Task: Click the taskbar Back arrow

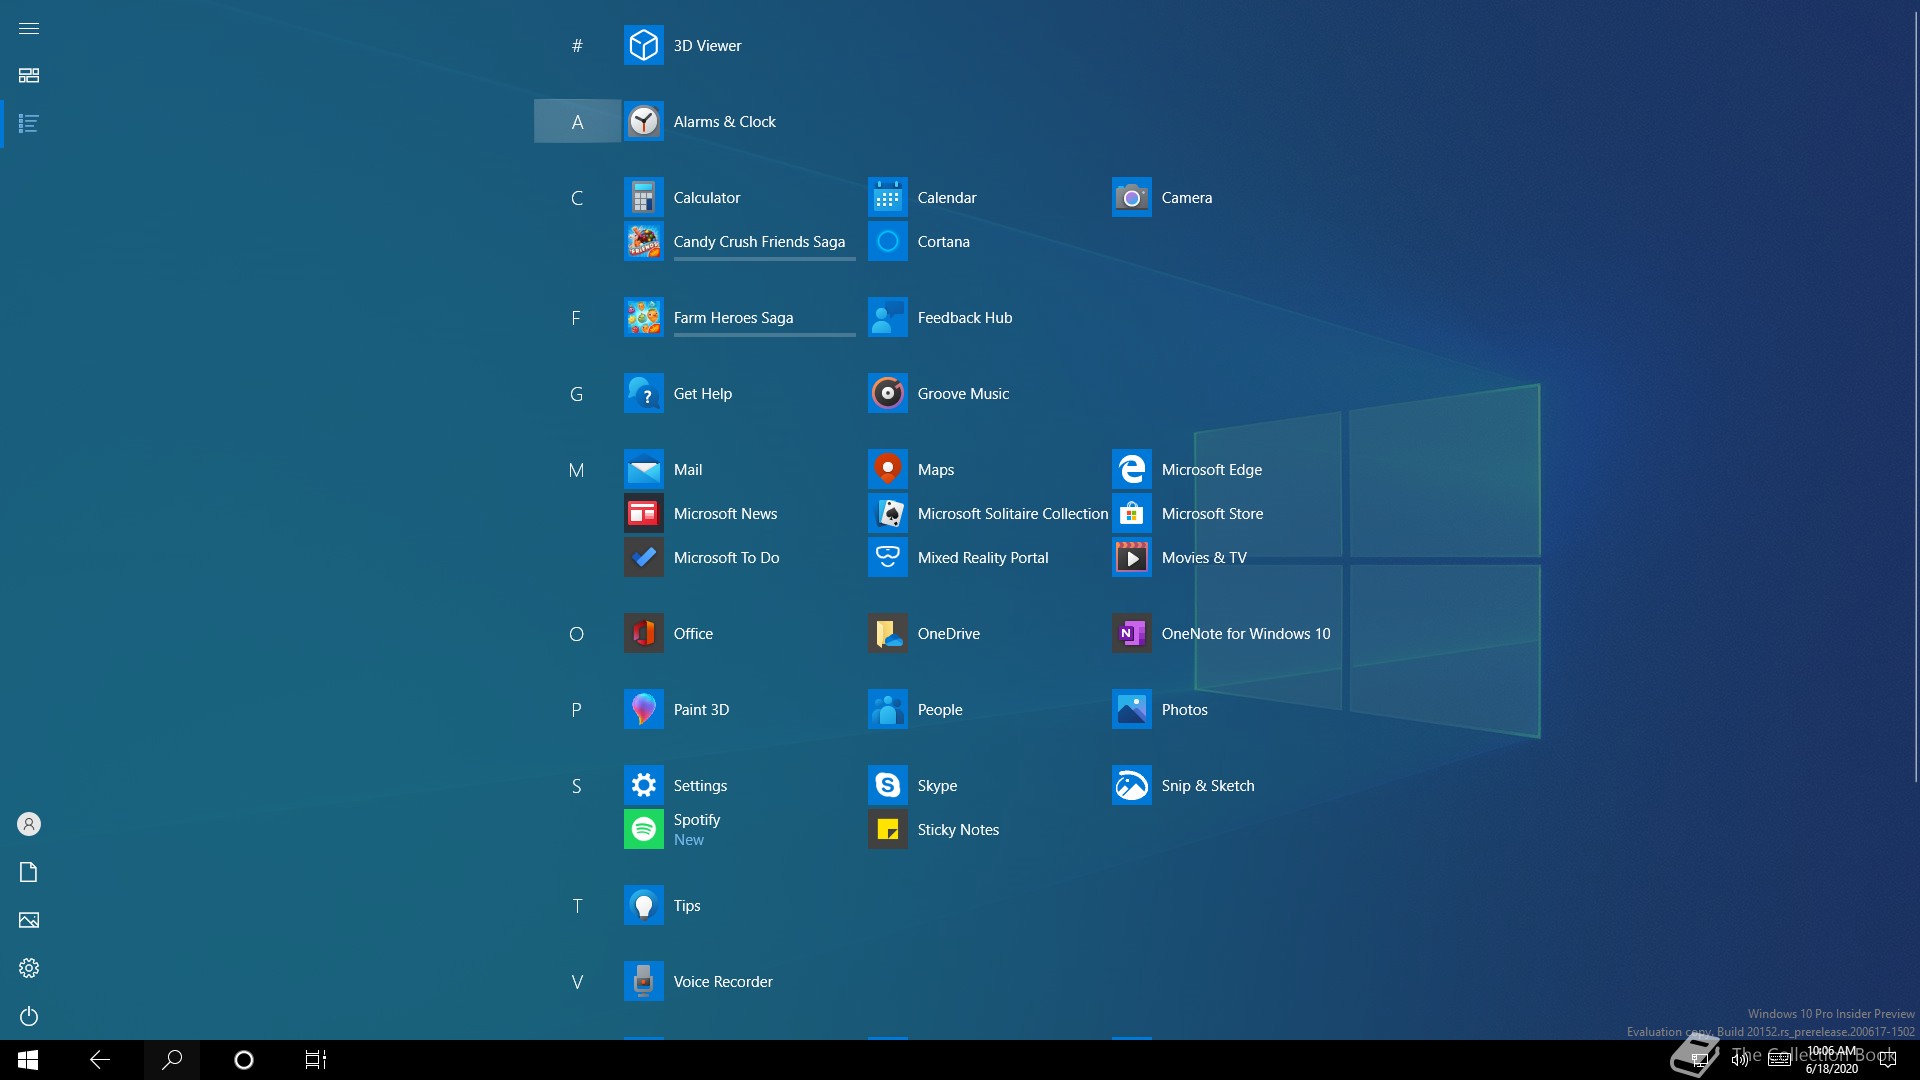Action: [x=100, y=1060]
